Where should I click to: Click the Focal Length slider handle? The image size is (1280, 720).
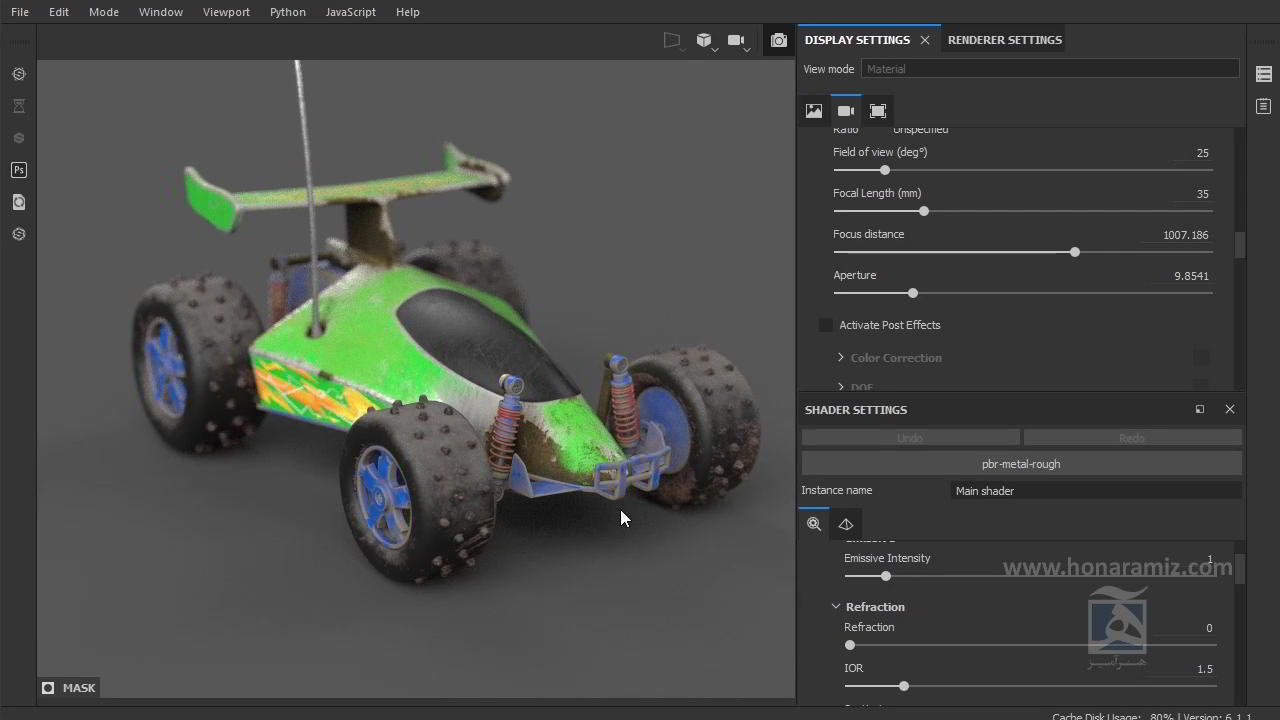click(924, 211)
